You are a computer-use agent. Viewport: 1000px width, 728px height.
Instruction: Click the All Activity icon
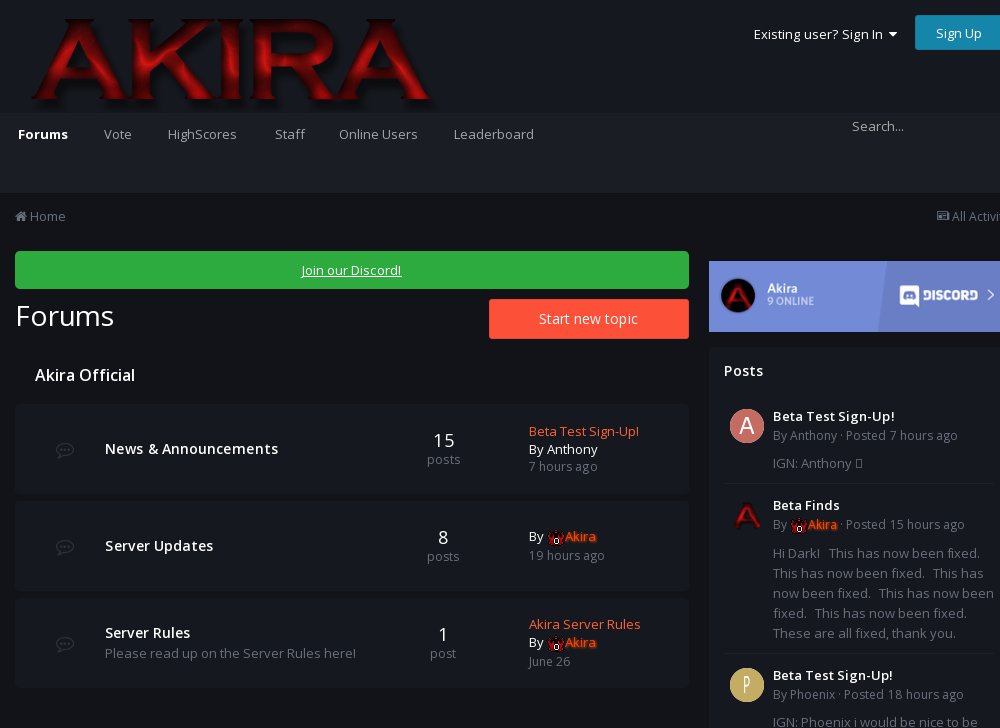click(943, 216)
